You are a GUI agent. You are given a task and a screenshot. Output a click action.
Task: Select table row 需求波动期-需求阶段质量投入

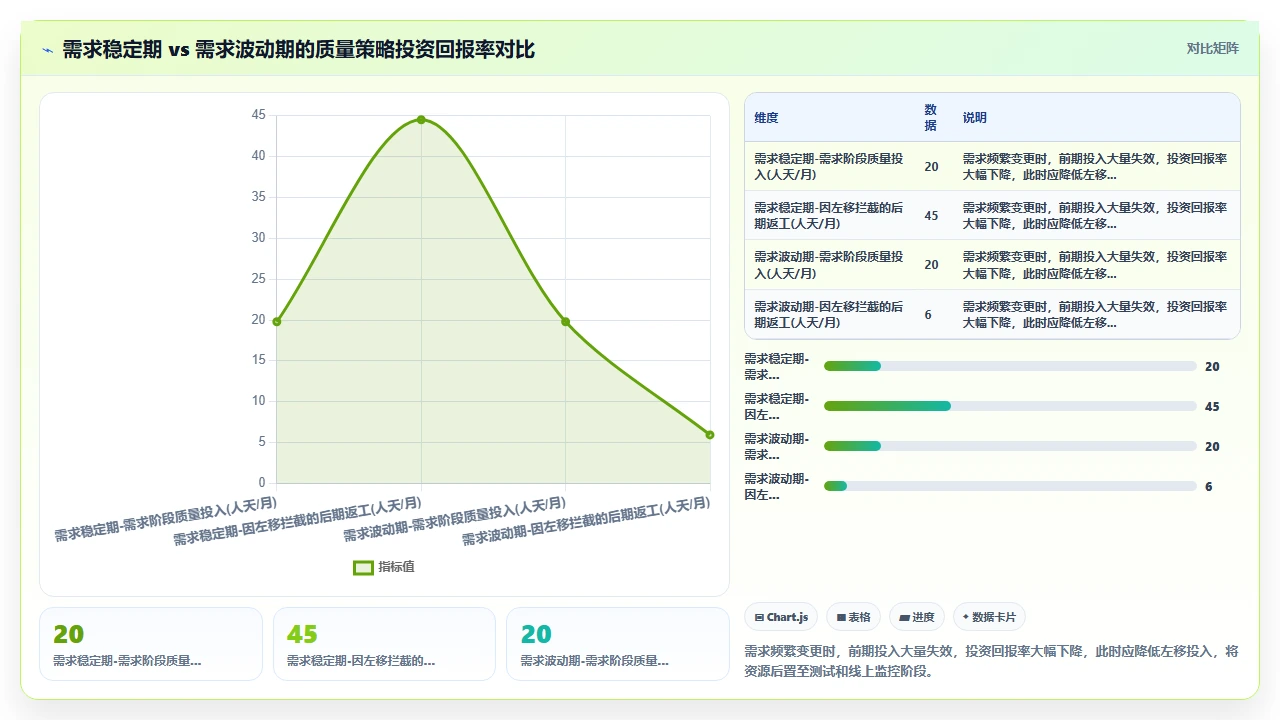[x=992, y=265]
